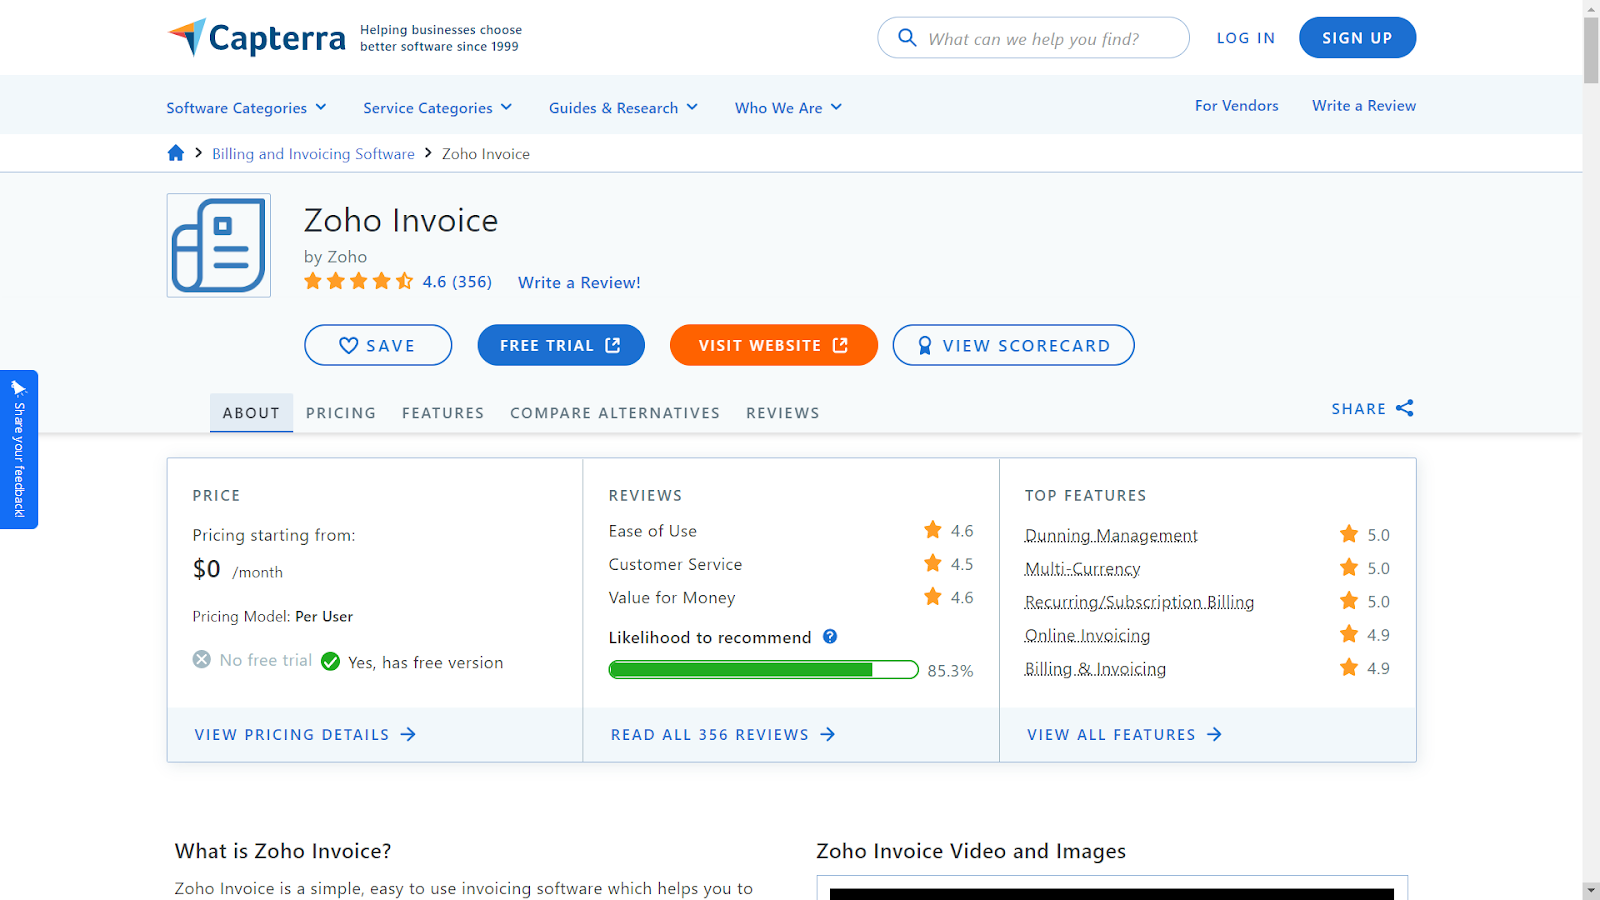Open the View Scorecard button
Viewport: 1600px width, 900px height.
tap(1013, 345)
